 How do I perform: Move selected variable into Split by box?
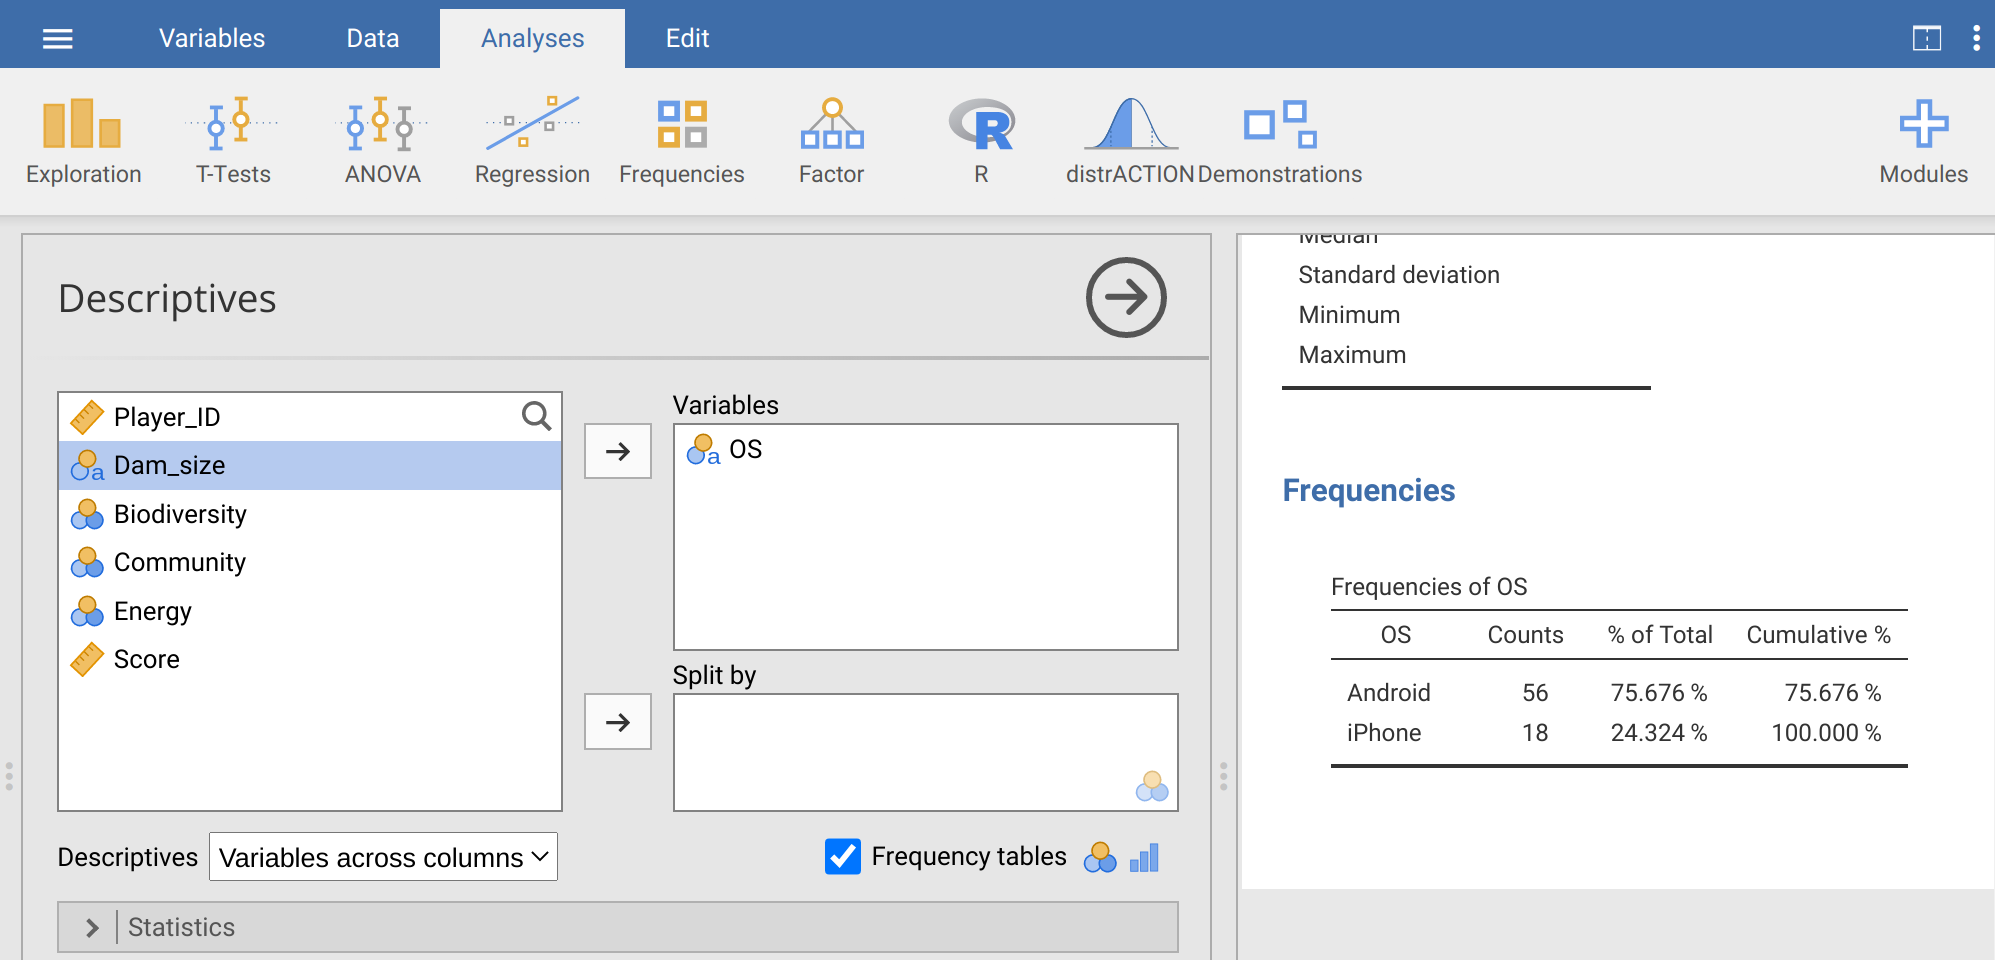pos(618,722)
